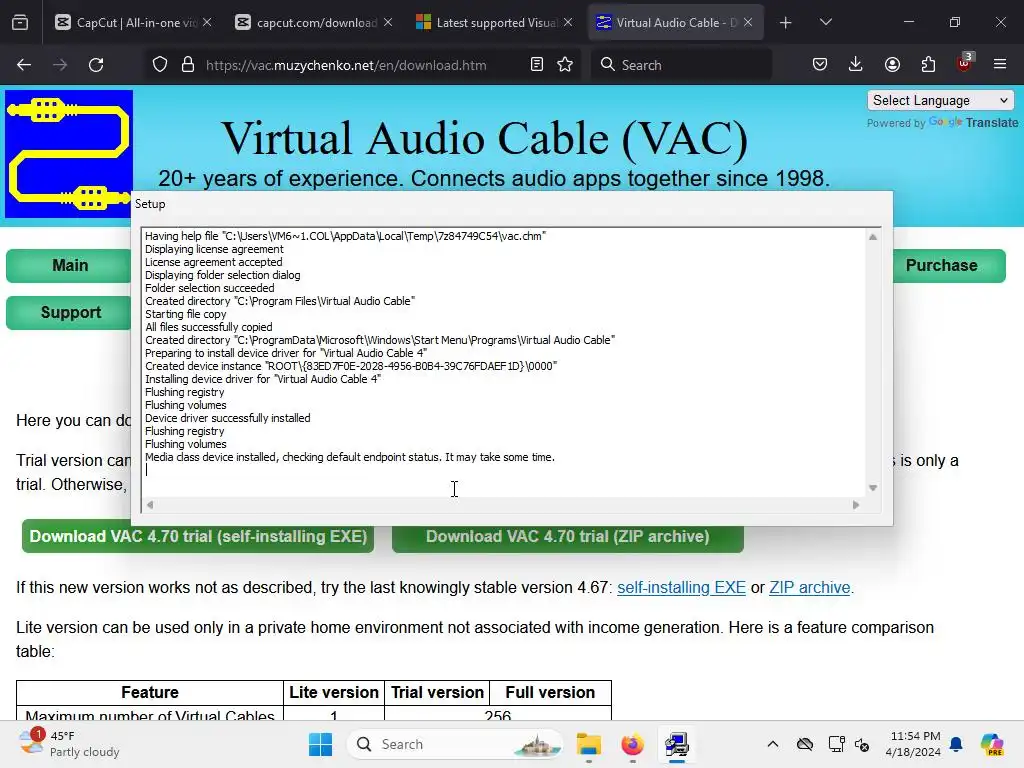Bookmark this page with star icon
This screenshot has width=1024, height=768.
click(566, 65)
